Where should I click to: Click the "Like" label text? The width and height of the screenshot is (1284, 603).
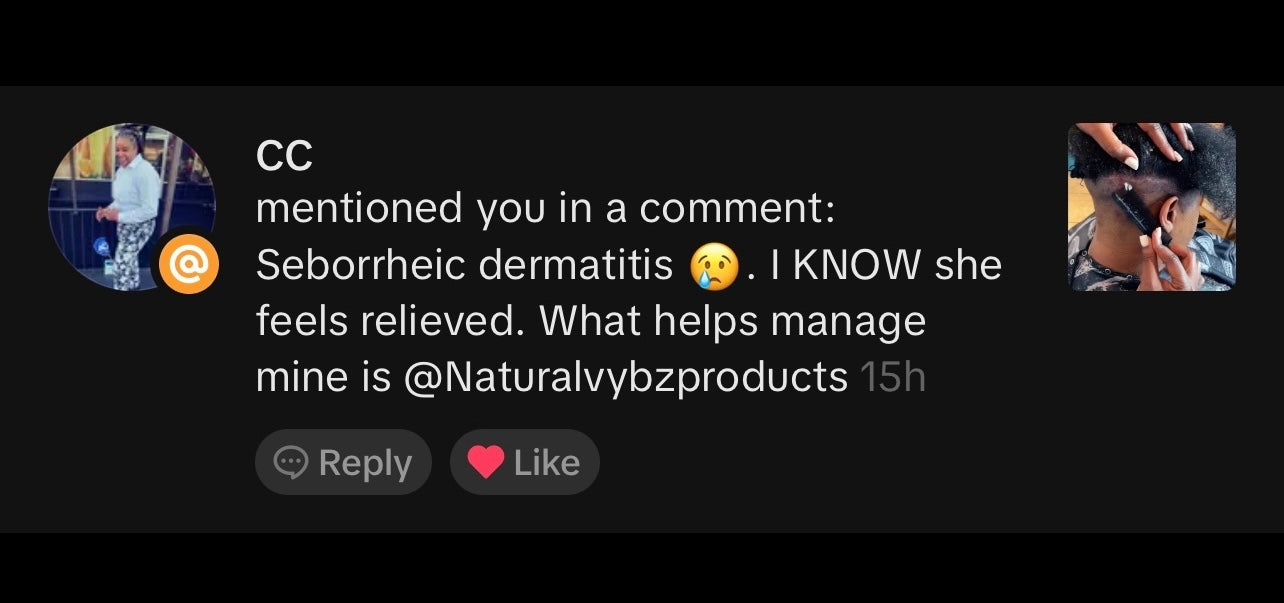[x=547, y=463]
